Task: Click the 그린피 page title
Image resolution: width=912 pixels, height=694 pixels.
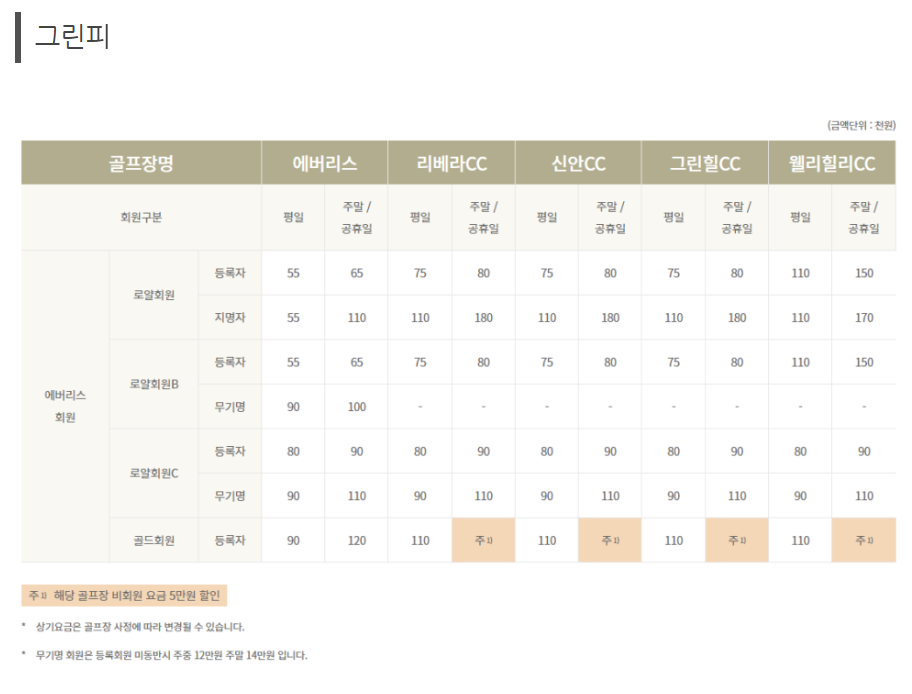Action: pos(72,36)
